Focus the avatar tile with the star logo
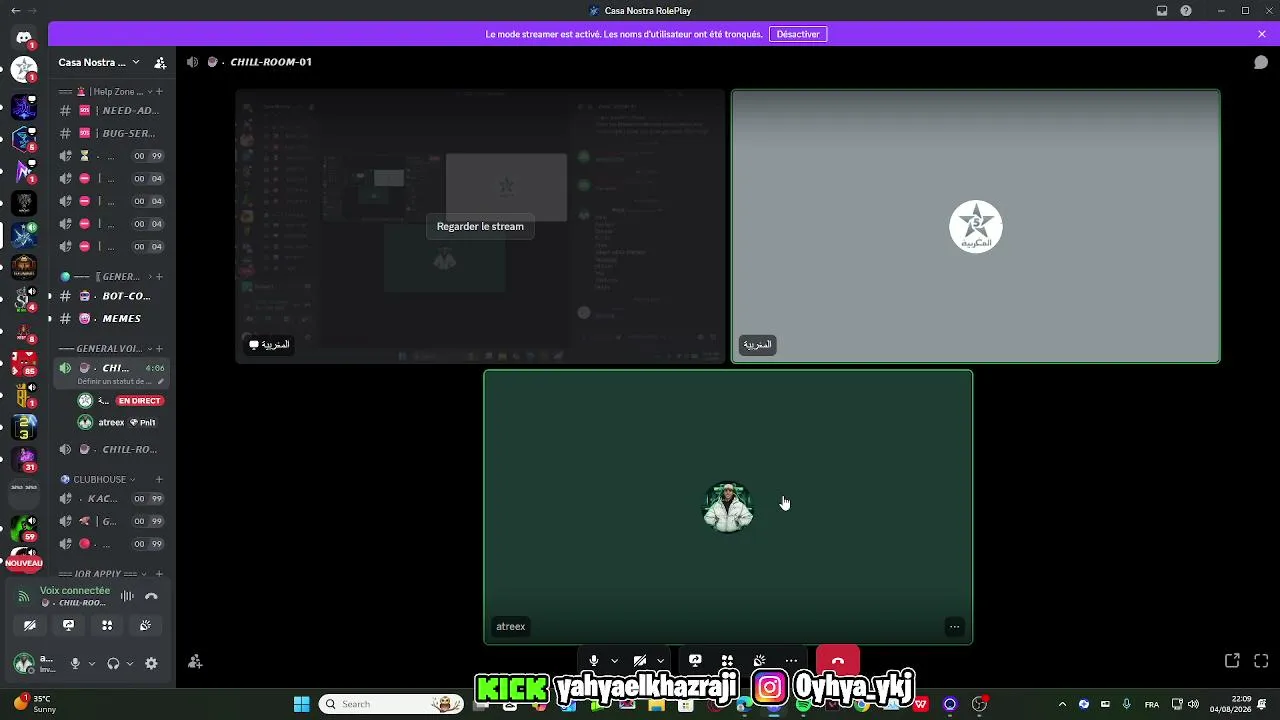 [x=976, y=226]
